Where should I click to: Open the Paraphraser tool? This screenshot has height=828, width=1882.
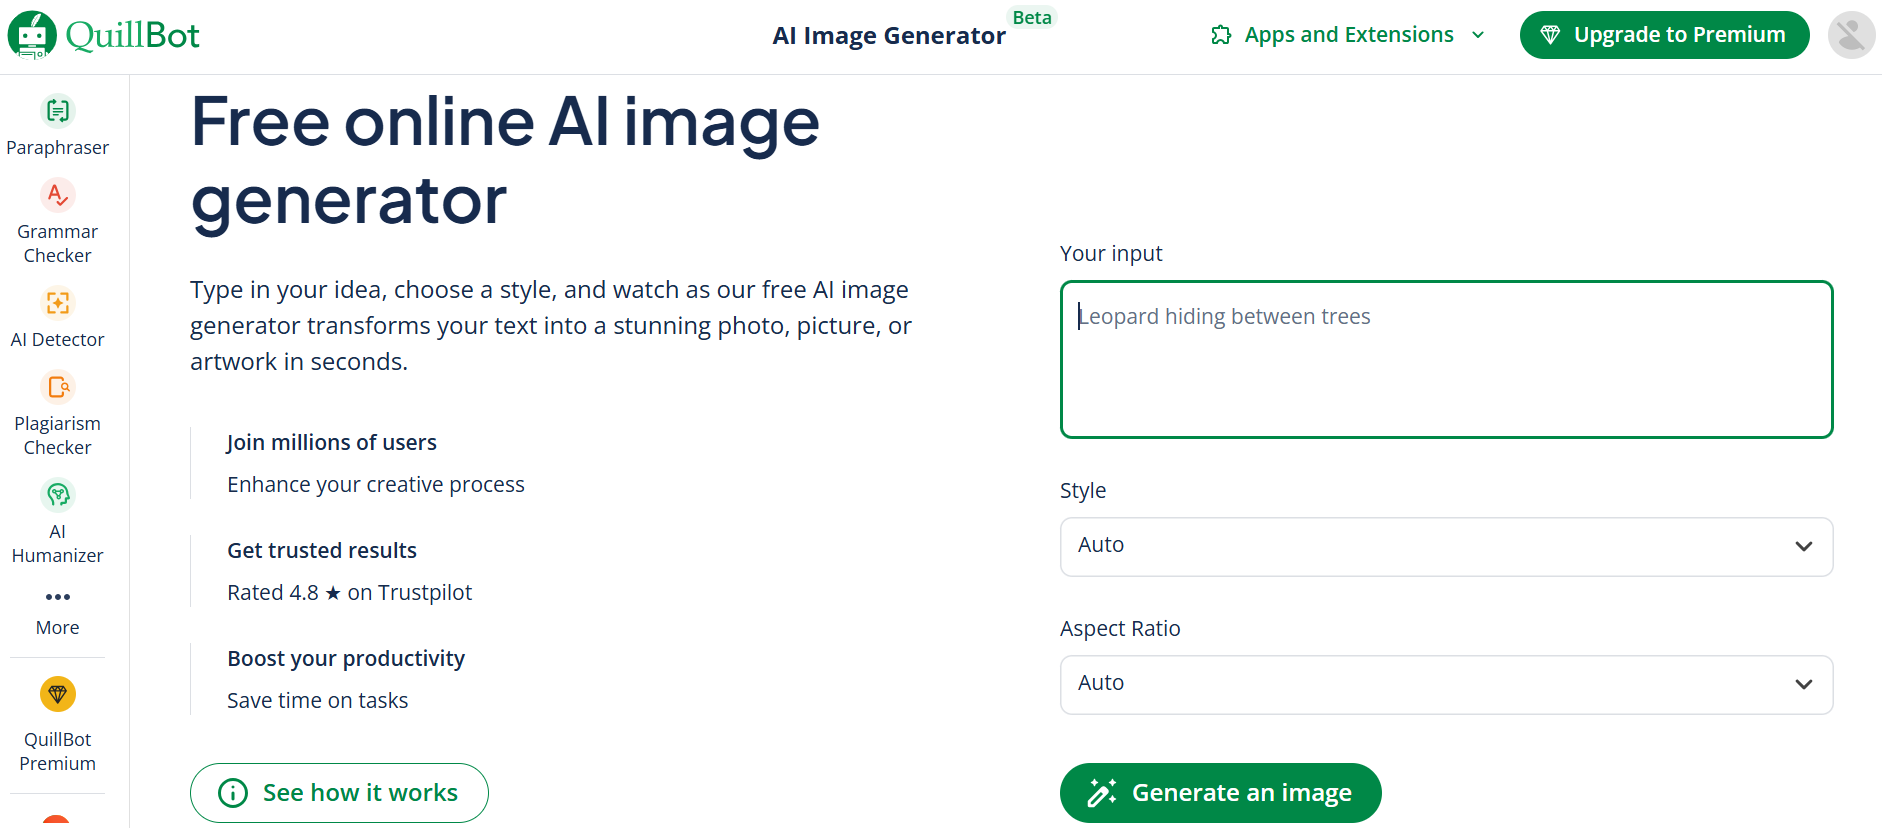click(x=57, y=124)
